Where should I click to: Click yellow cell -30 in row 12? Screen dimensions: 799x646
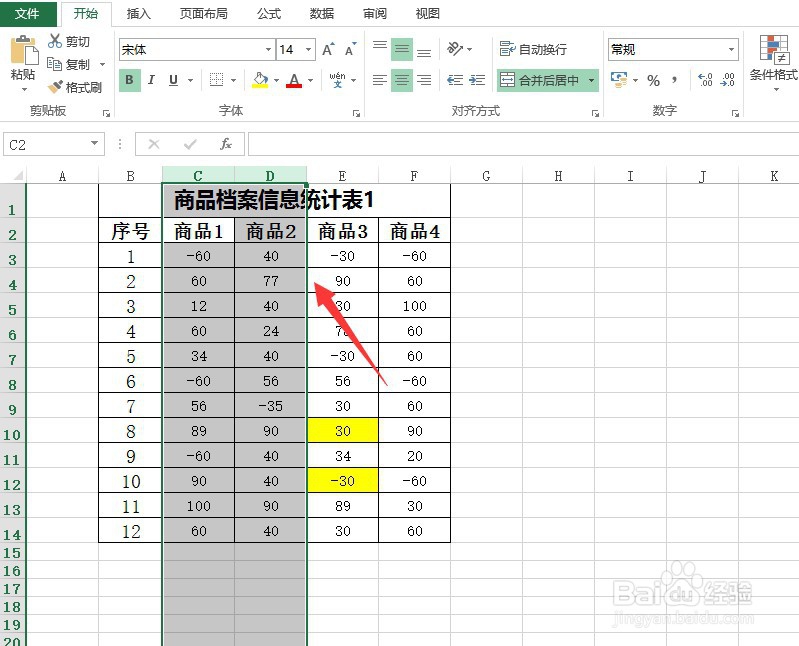click(x=343, y=480)
